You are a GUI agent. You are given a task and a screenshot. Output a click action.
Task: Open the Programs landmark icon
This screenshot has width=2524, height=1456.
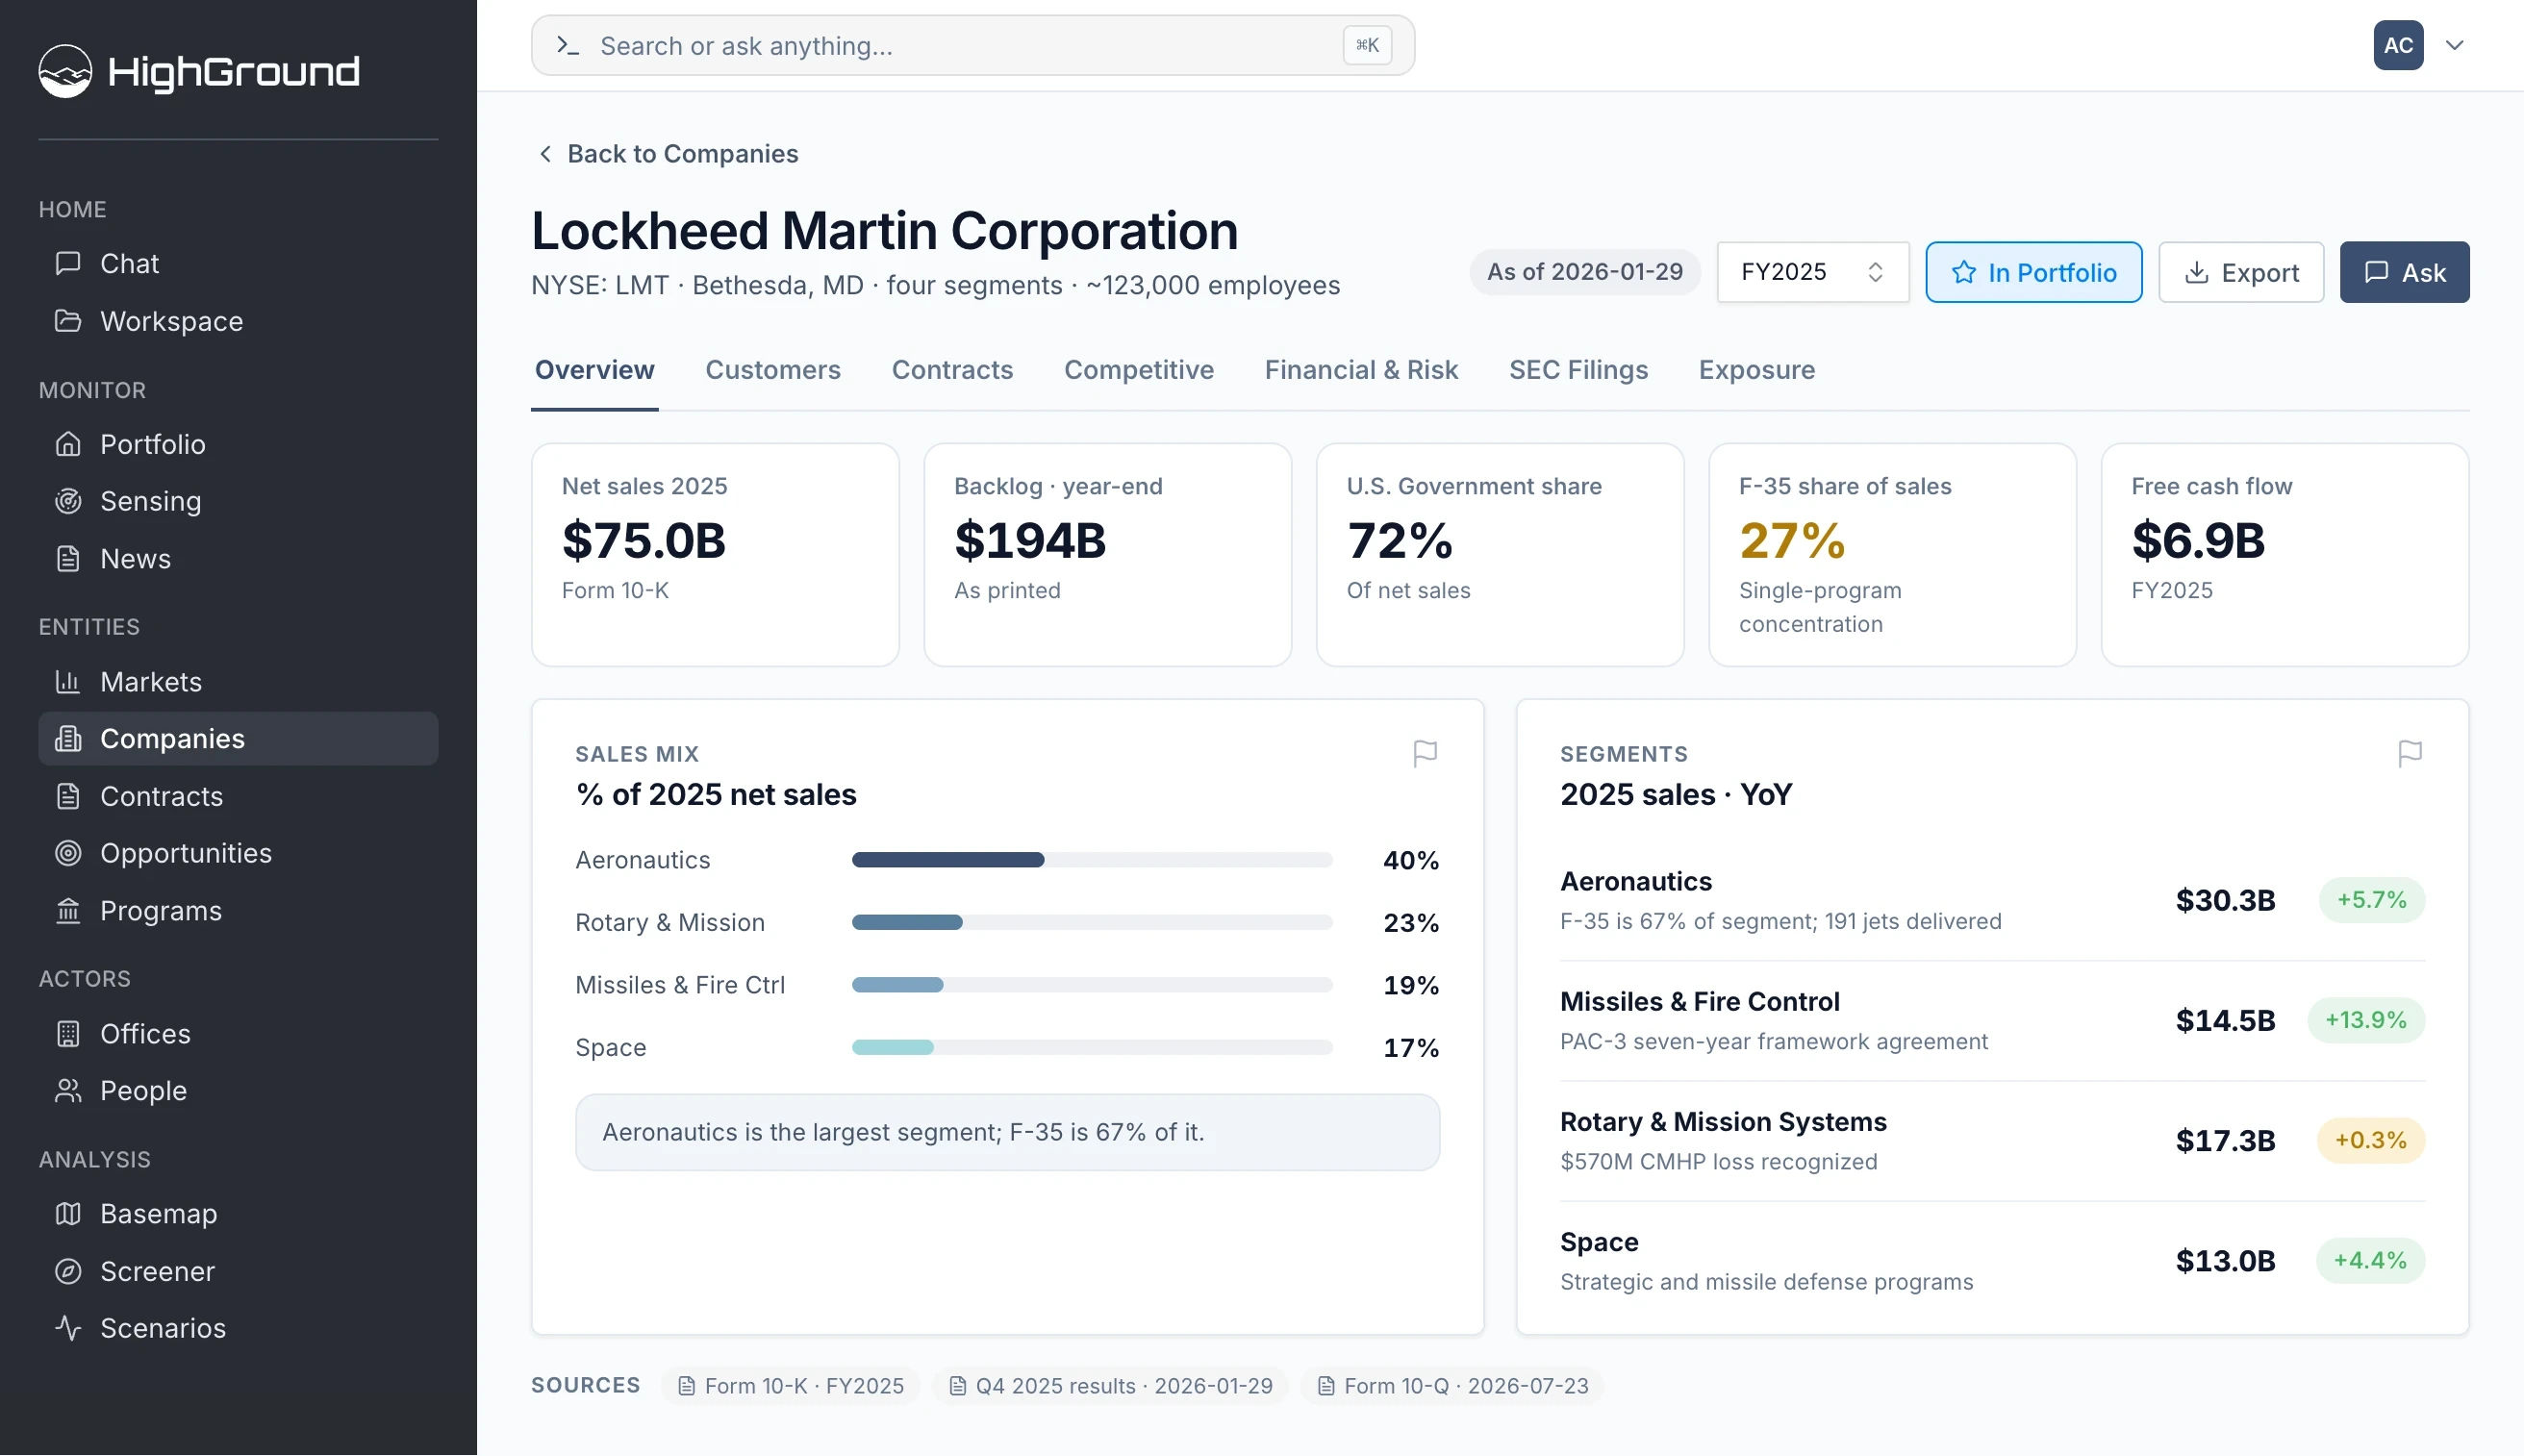tap(68, 911)
